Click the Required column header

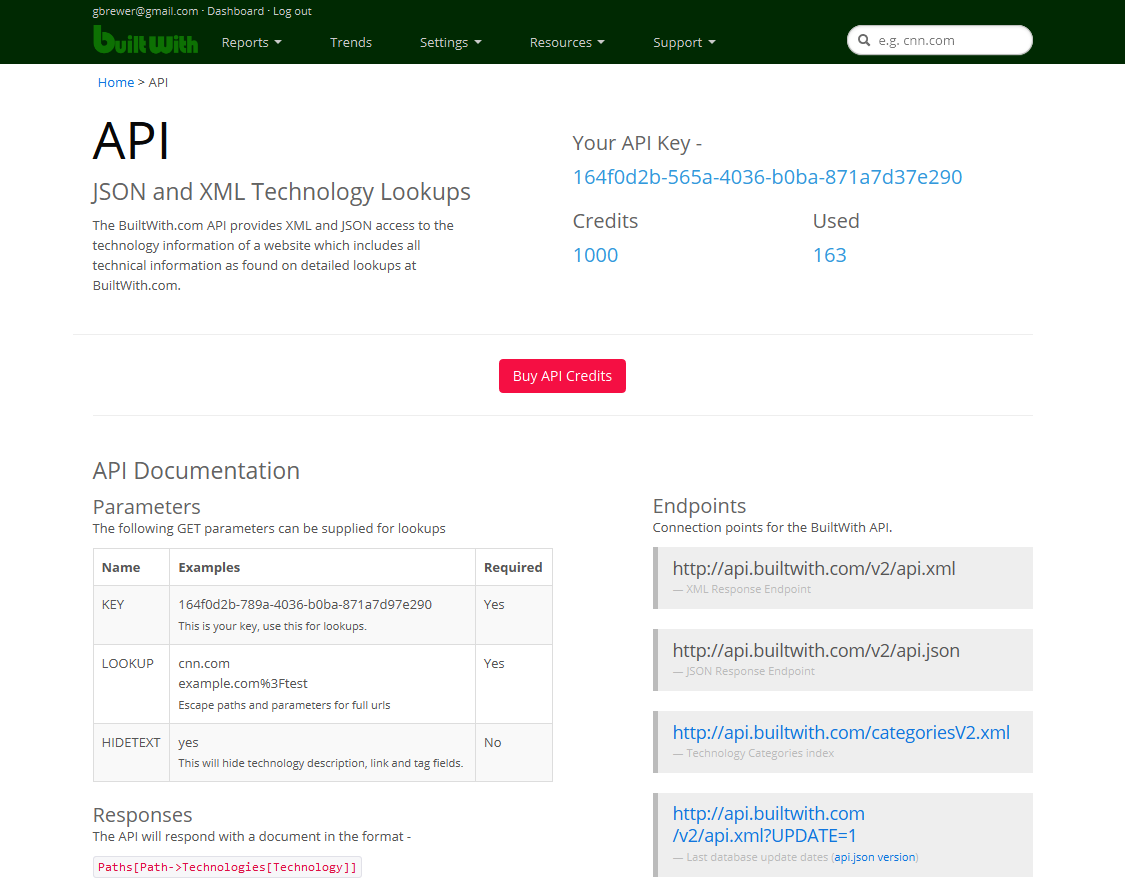tap(513, 567)
